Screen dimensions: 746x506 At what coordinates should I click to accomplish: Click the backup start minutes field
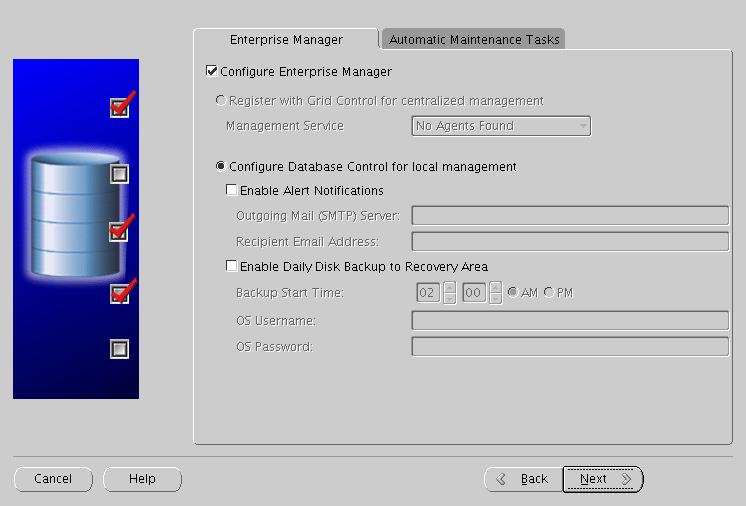474,292
